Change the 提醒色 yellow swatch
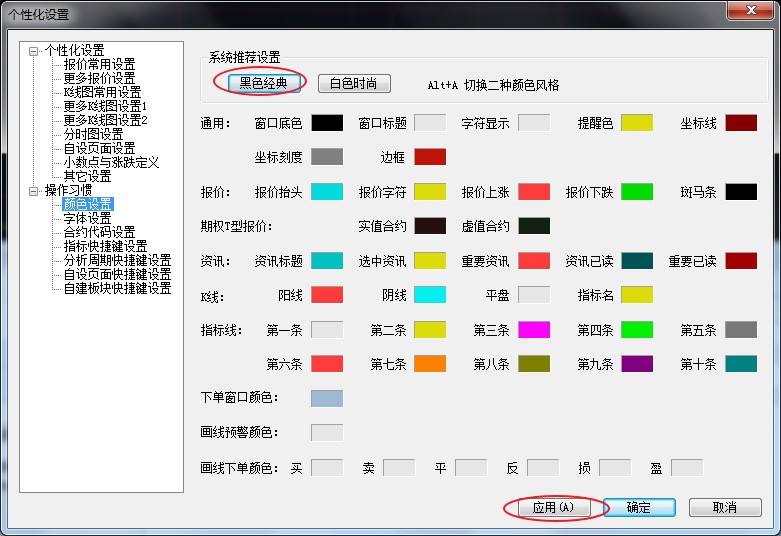The image size is (781, 536). click(x=637, y=123)
